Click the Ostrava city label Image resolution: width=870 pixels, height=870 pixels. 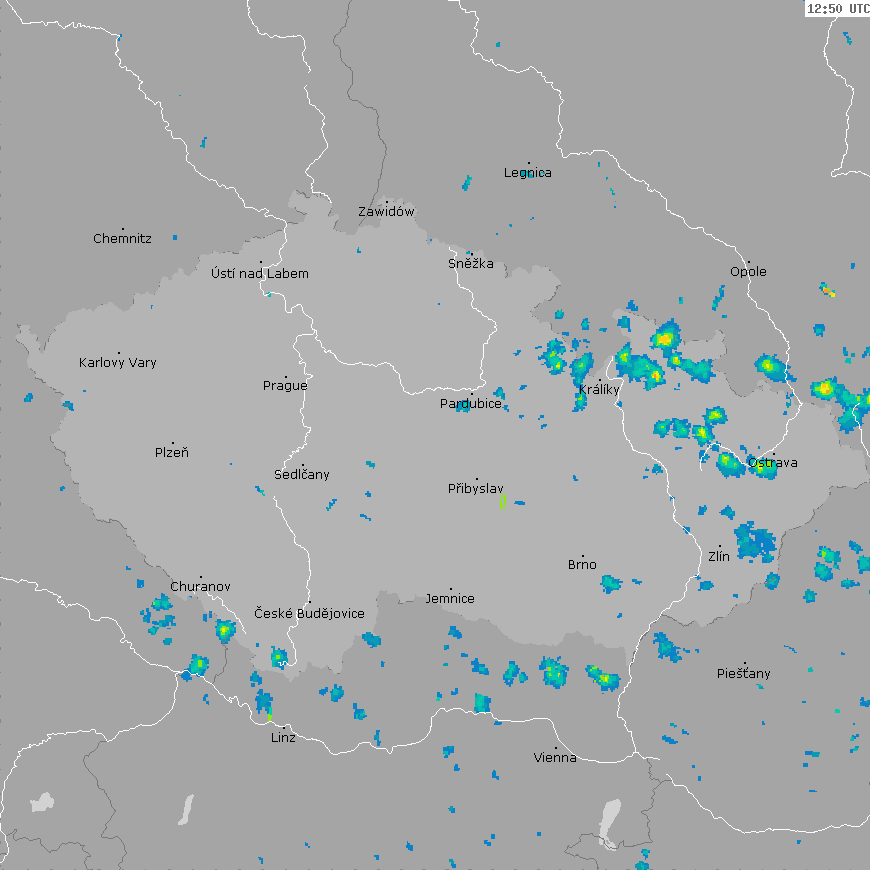tap(773, 463)
